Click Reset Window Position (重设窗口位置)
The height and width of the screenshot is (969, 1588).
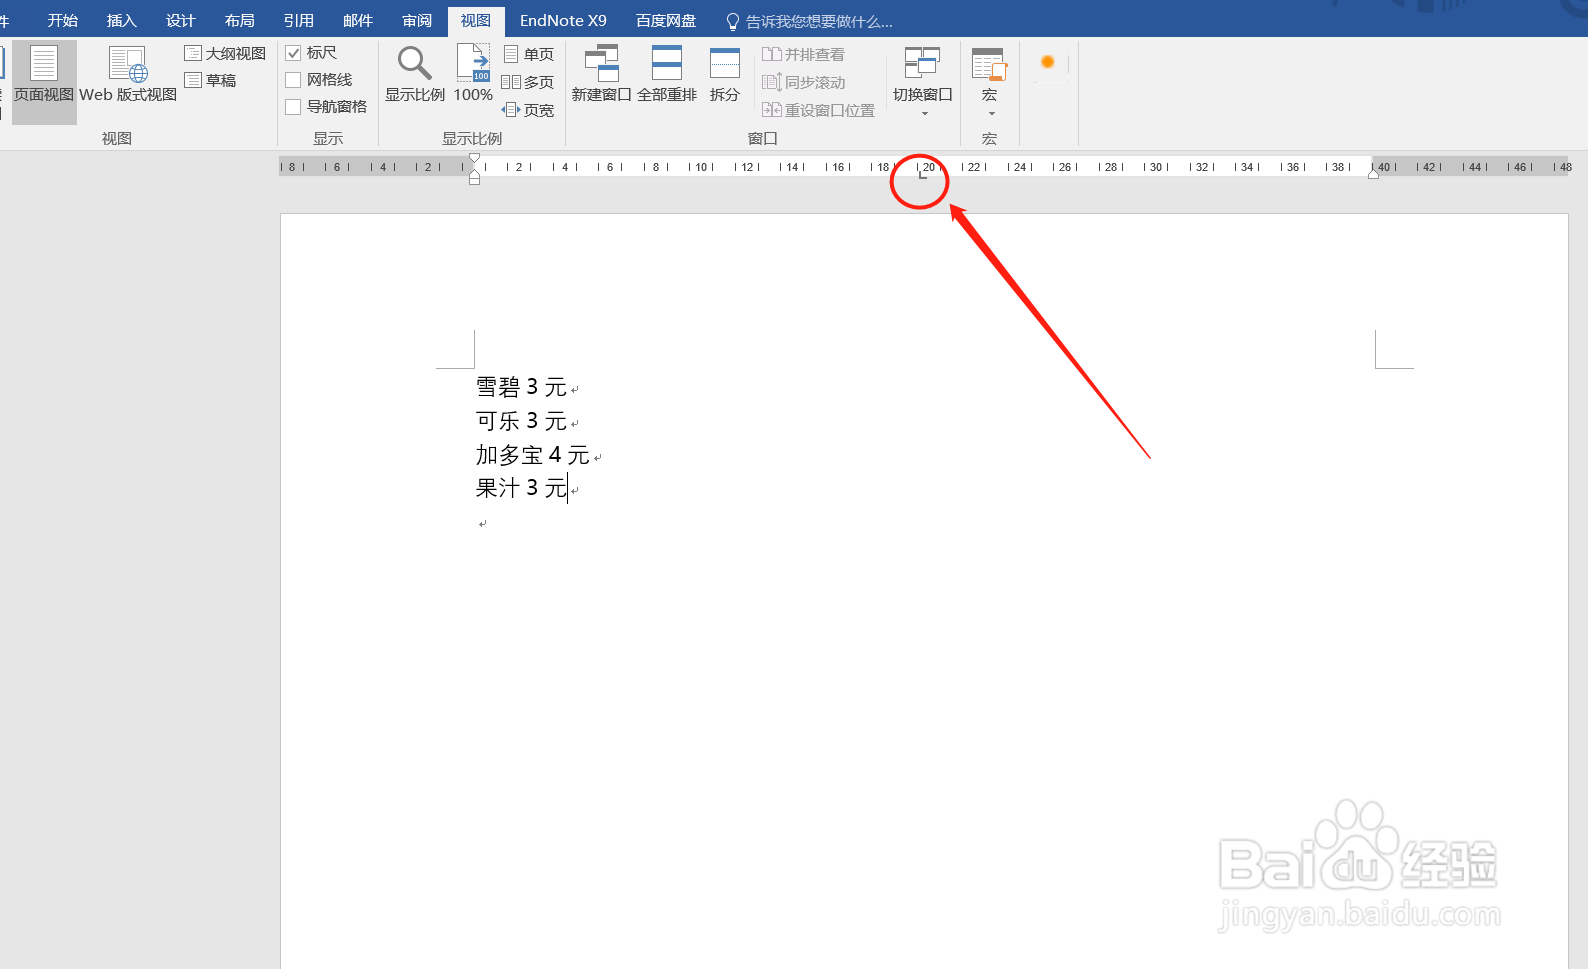point(818,110)
